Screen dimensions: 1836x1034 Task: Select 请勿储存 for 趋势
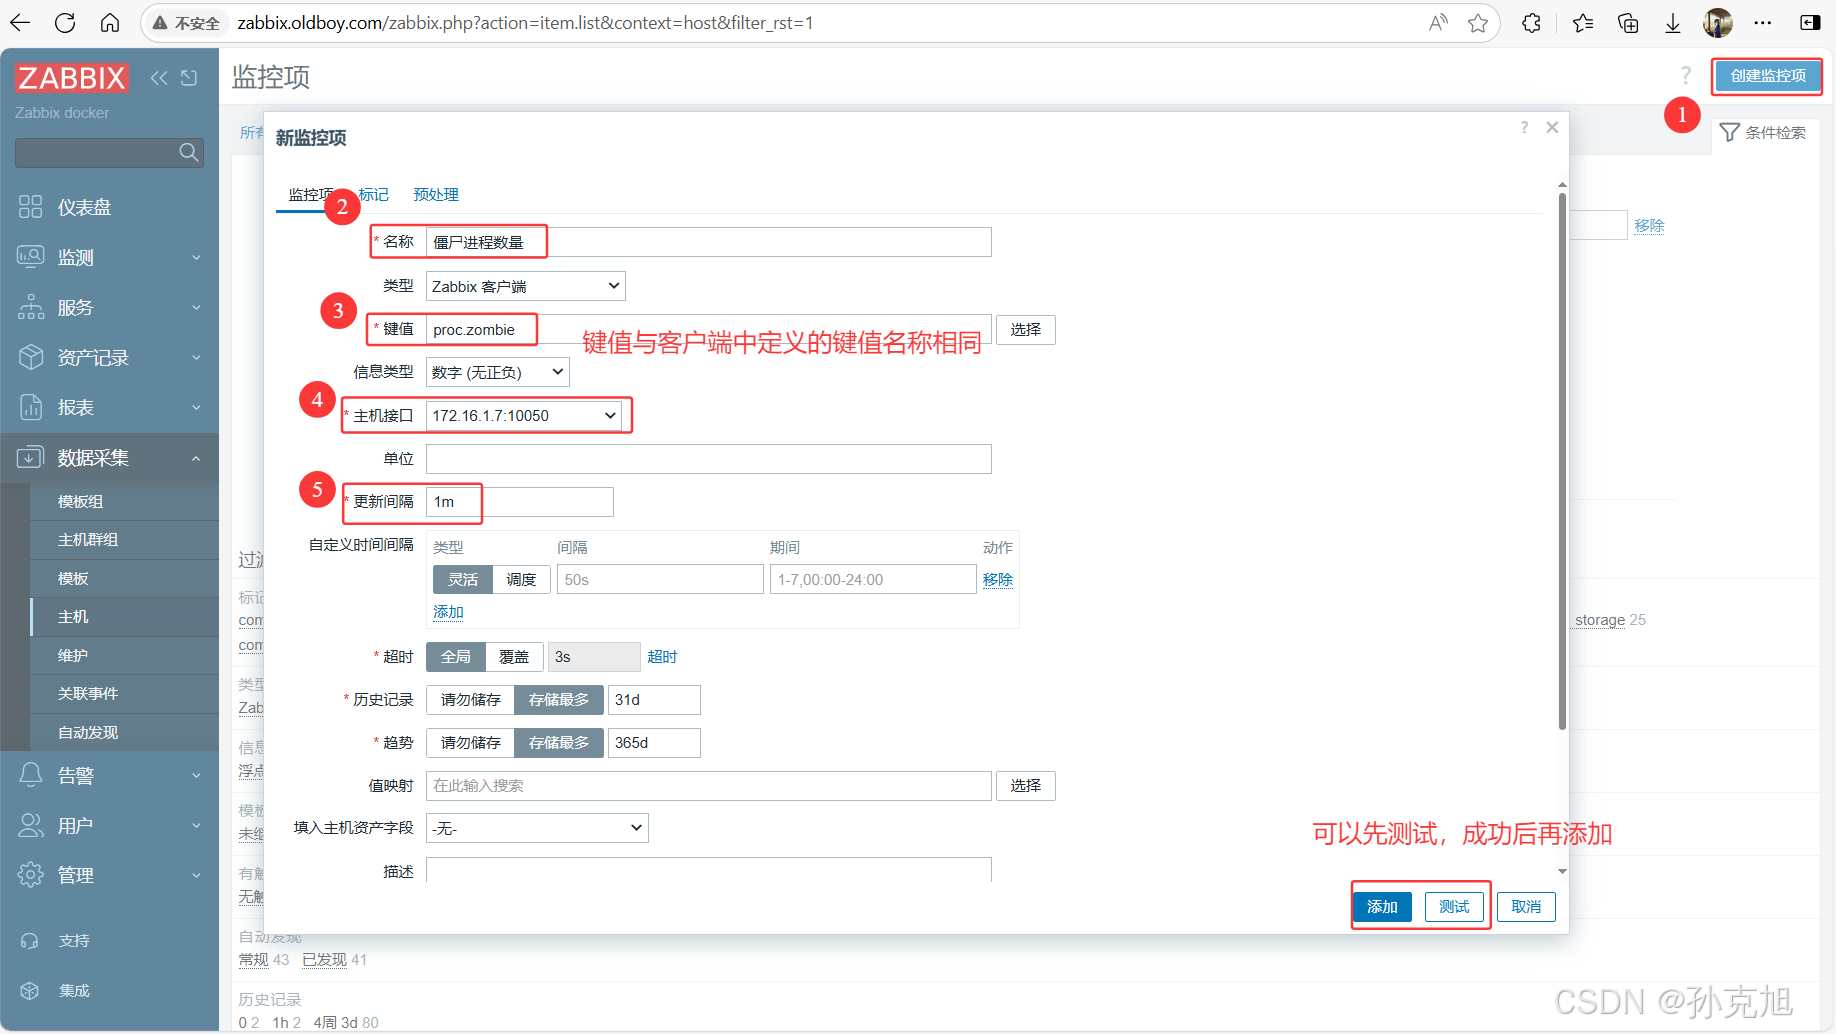point(470,743)
